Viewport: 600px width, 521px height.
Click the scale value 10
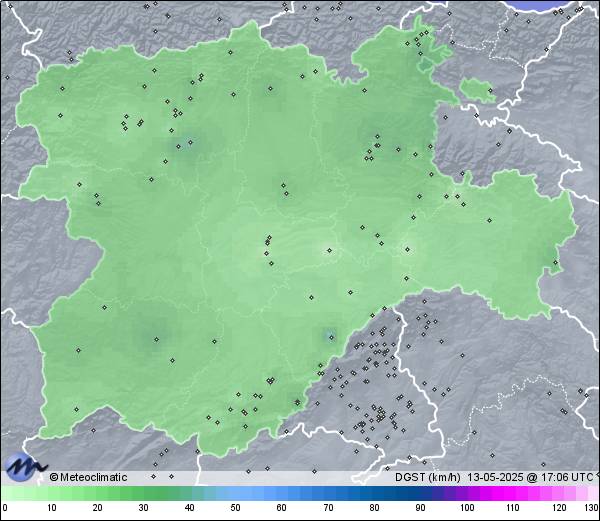pyautogui.click(x=52, y=508)
